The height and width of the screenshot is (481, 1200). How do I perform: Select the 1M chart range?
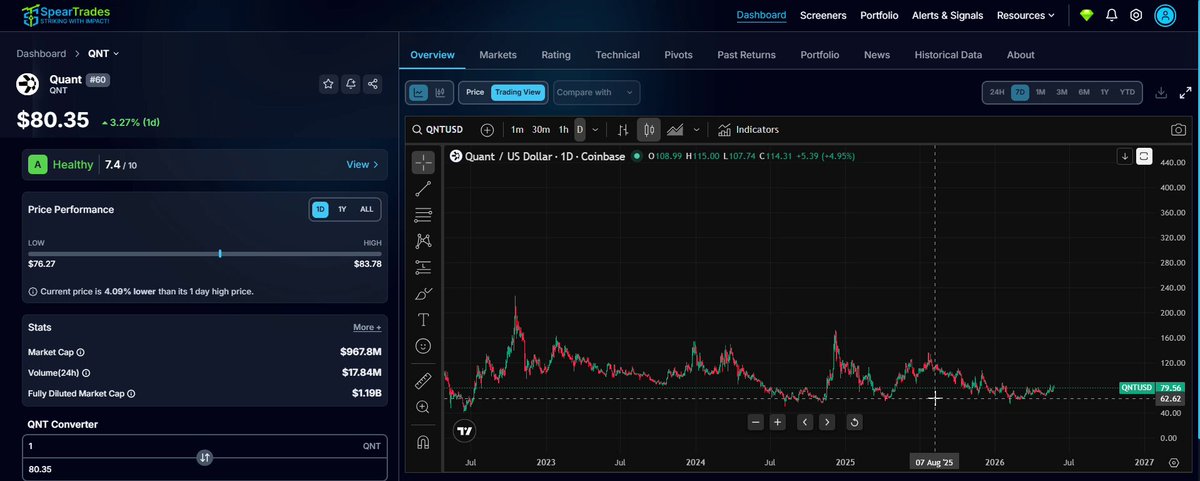pyautogui.click(x=1040, y=92)
